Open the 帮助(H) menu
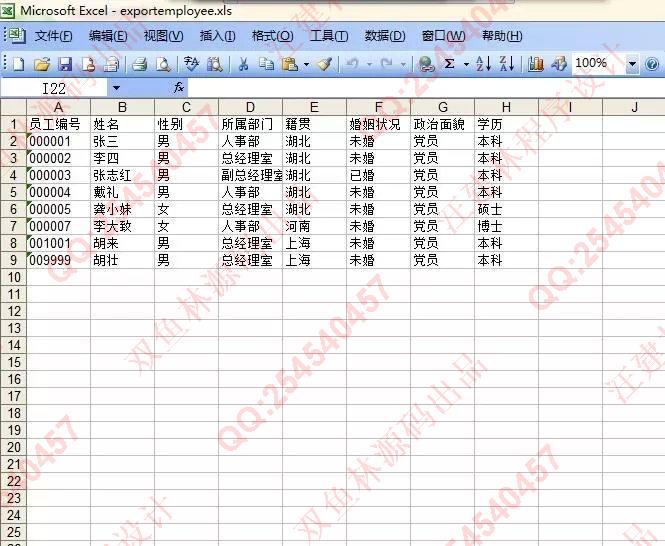Viewport: 665px width, 546px height. point(502,36)
